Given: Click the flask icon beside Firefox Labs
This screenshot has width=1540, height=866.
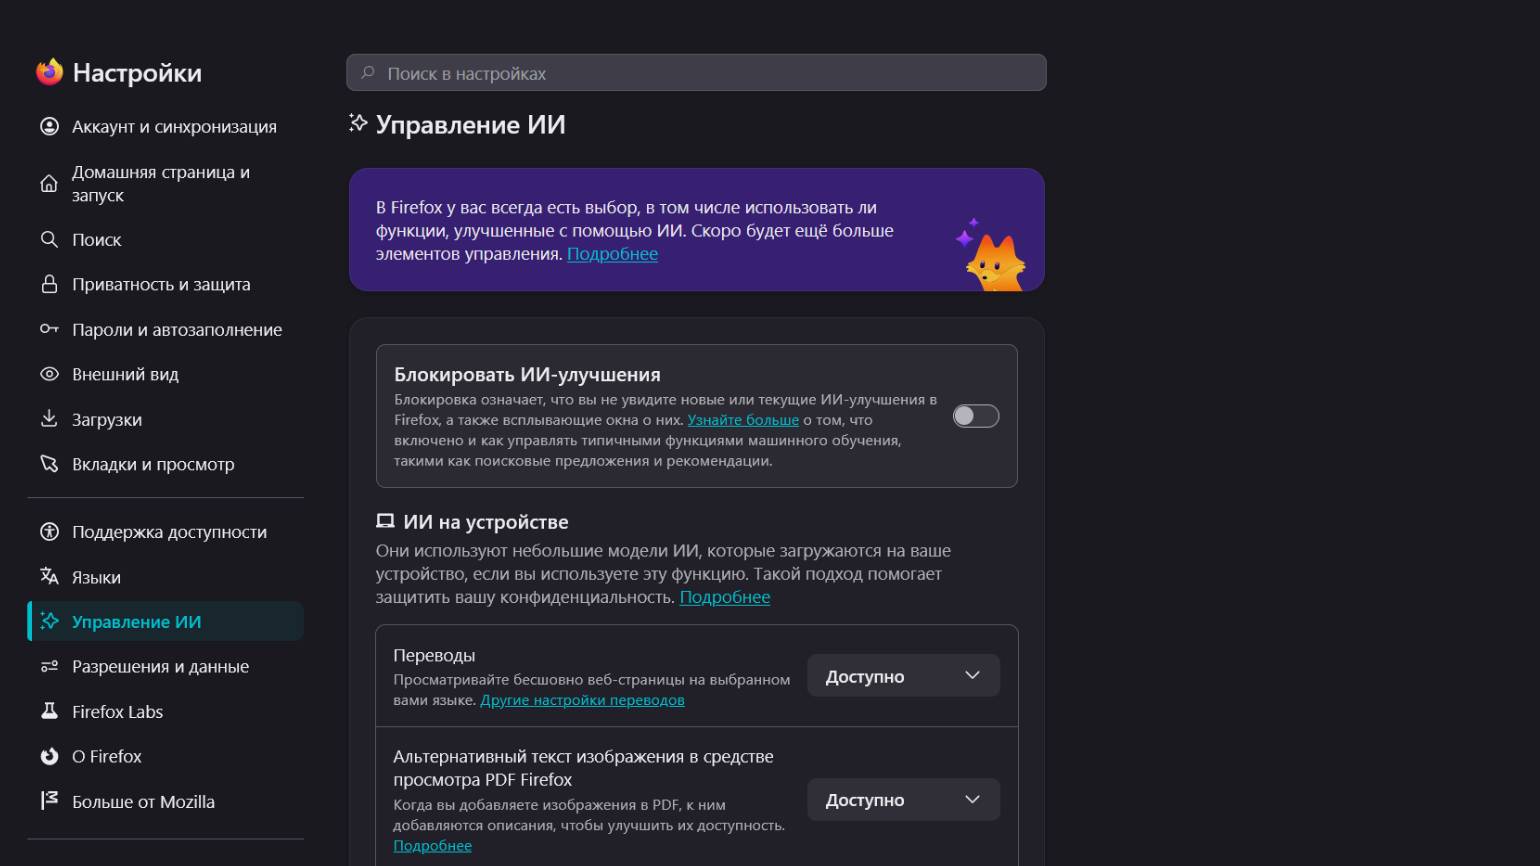Looking at the screenshot, I should [x=49, y=711].
